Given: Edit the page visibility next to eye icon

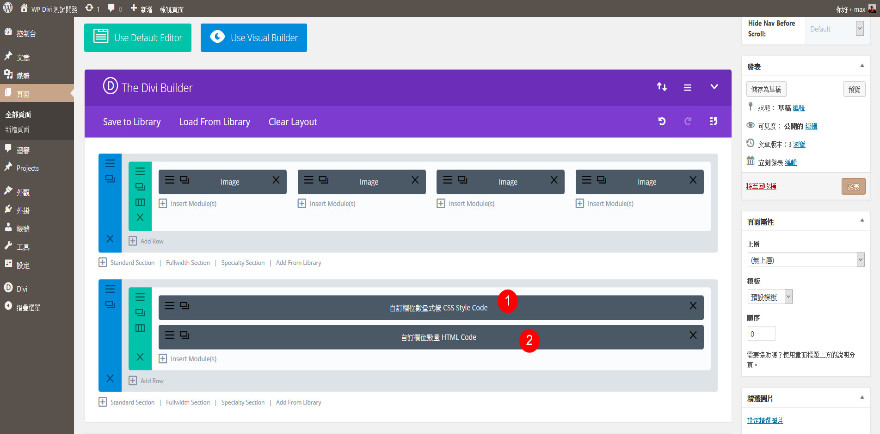Looking at the screenshot, I should coord(812,126).
